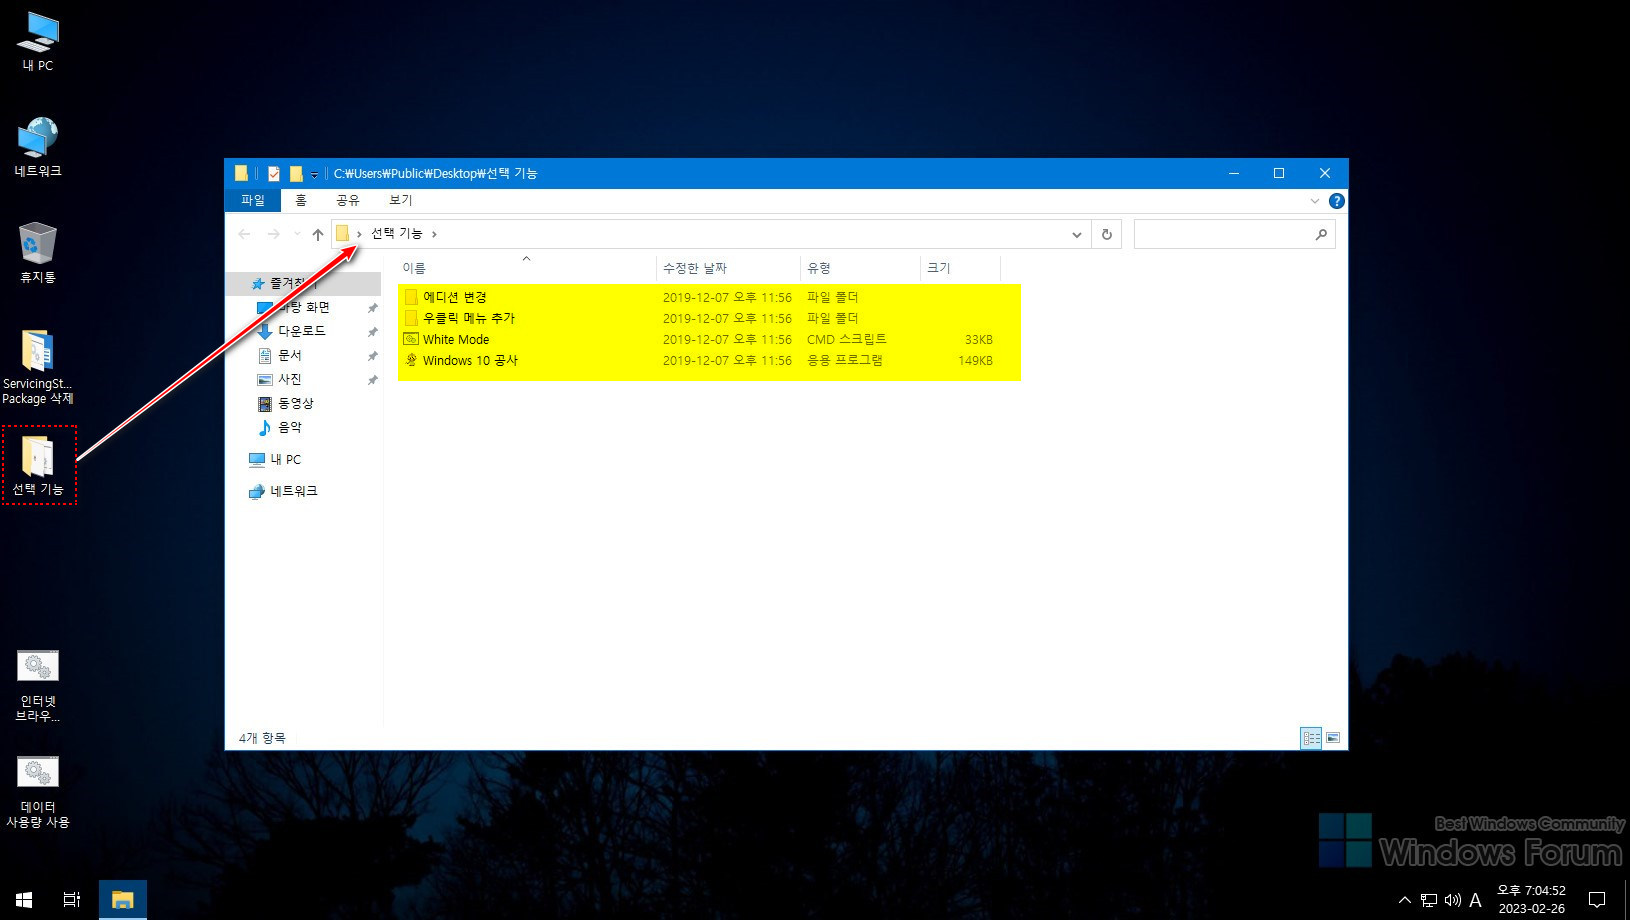The width and height of the screenshot is (1630, 920).
Task: Go forward with the forward arrow
Action: [x=274, y=234]
